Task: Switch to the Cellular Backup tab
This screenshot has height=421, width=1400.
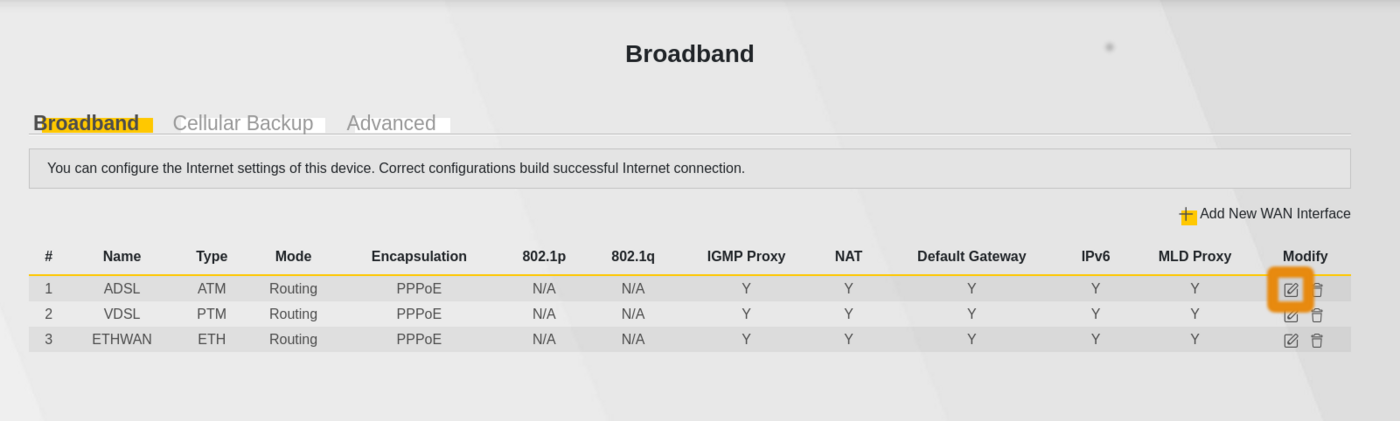Action: 243,123
